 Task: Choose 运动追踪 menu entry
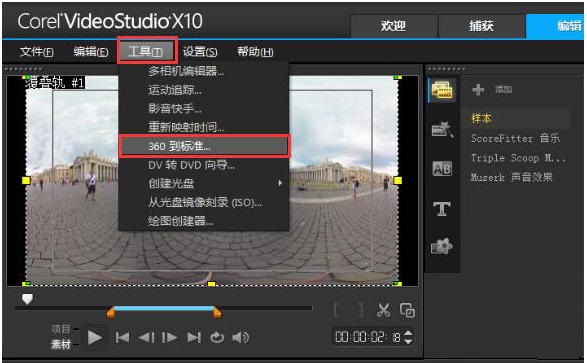204,90
